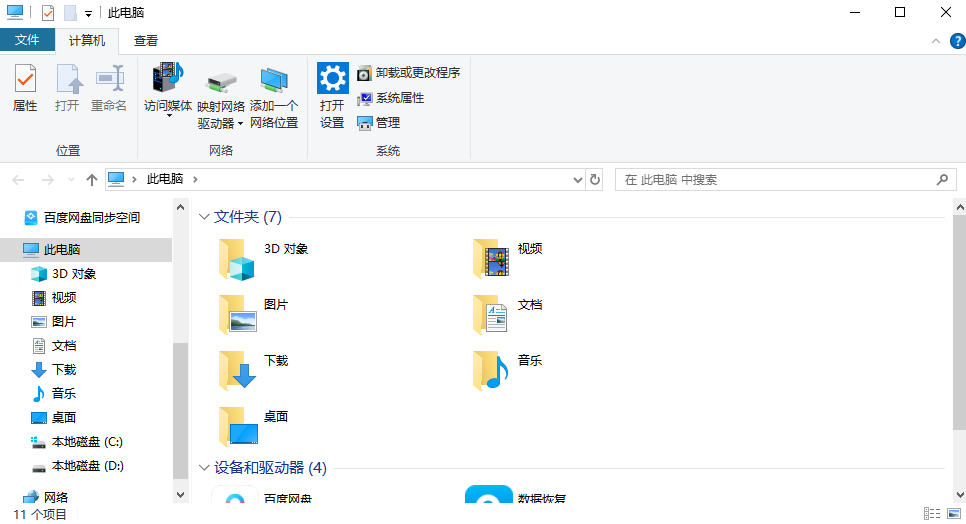Click main pane scrollbar down arrow

tap(960, 494)
